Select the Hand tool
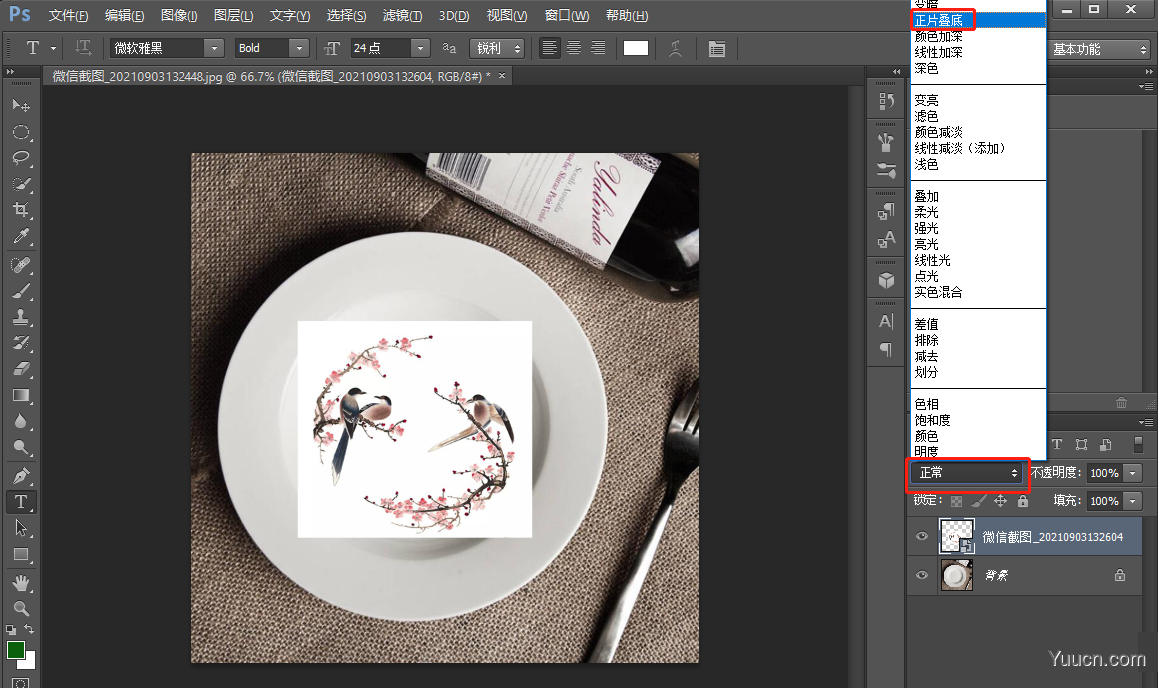This screenshot has height=688, width=1158. tap(20, 581)
